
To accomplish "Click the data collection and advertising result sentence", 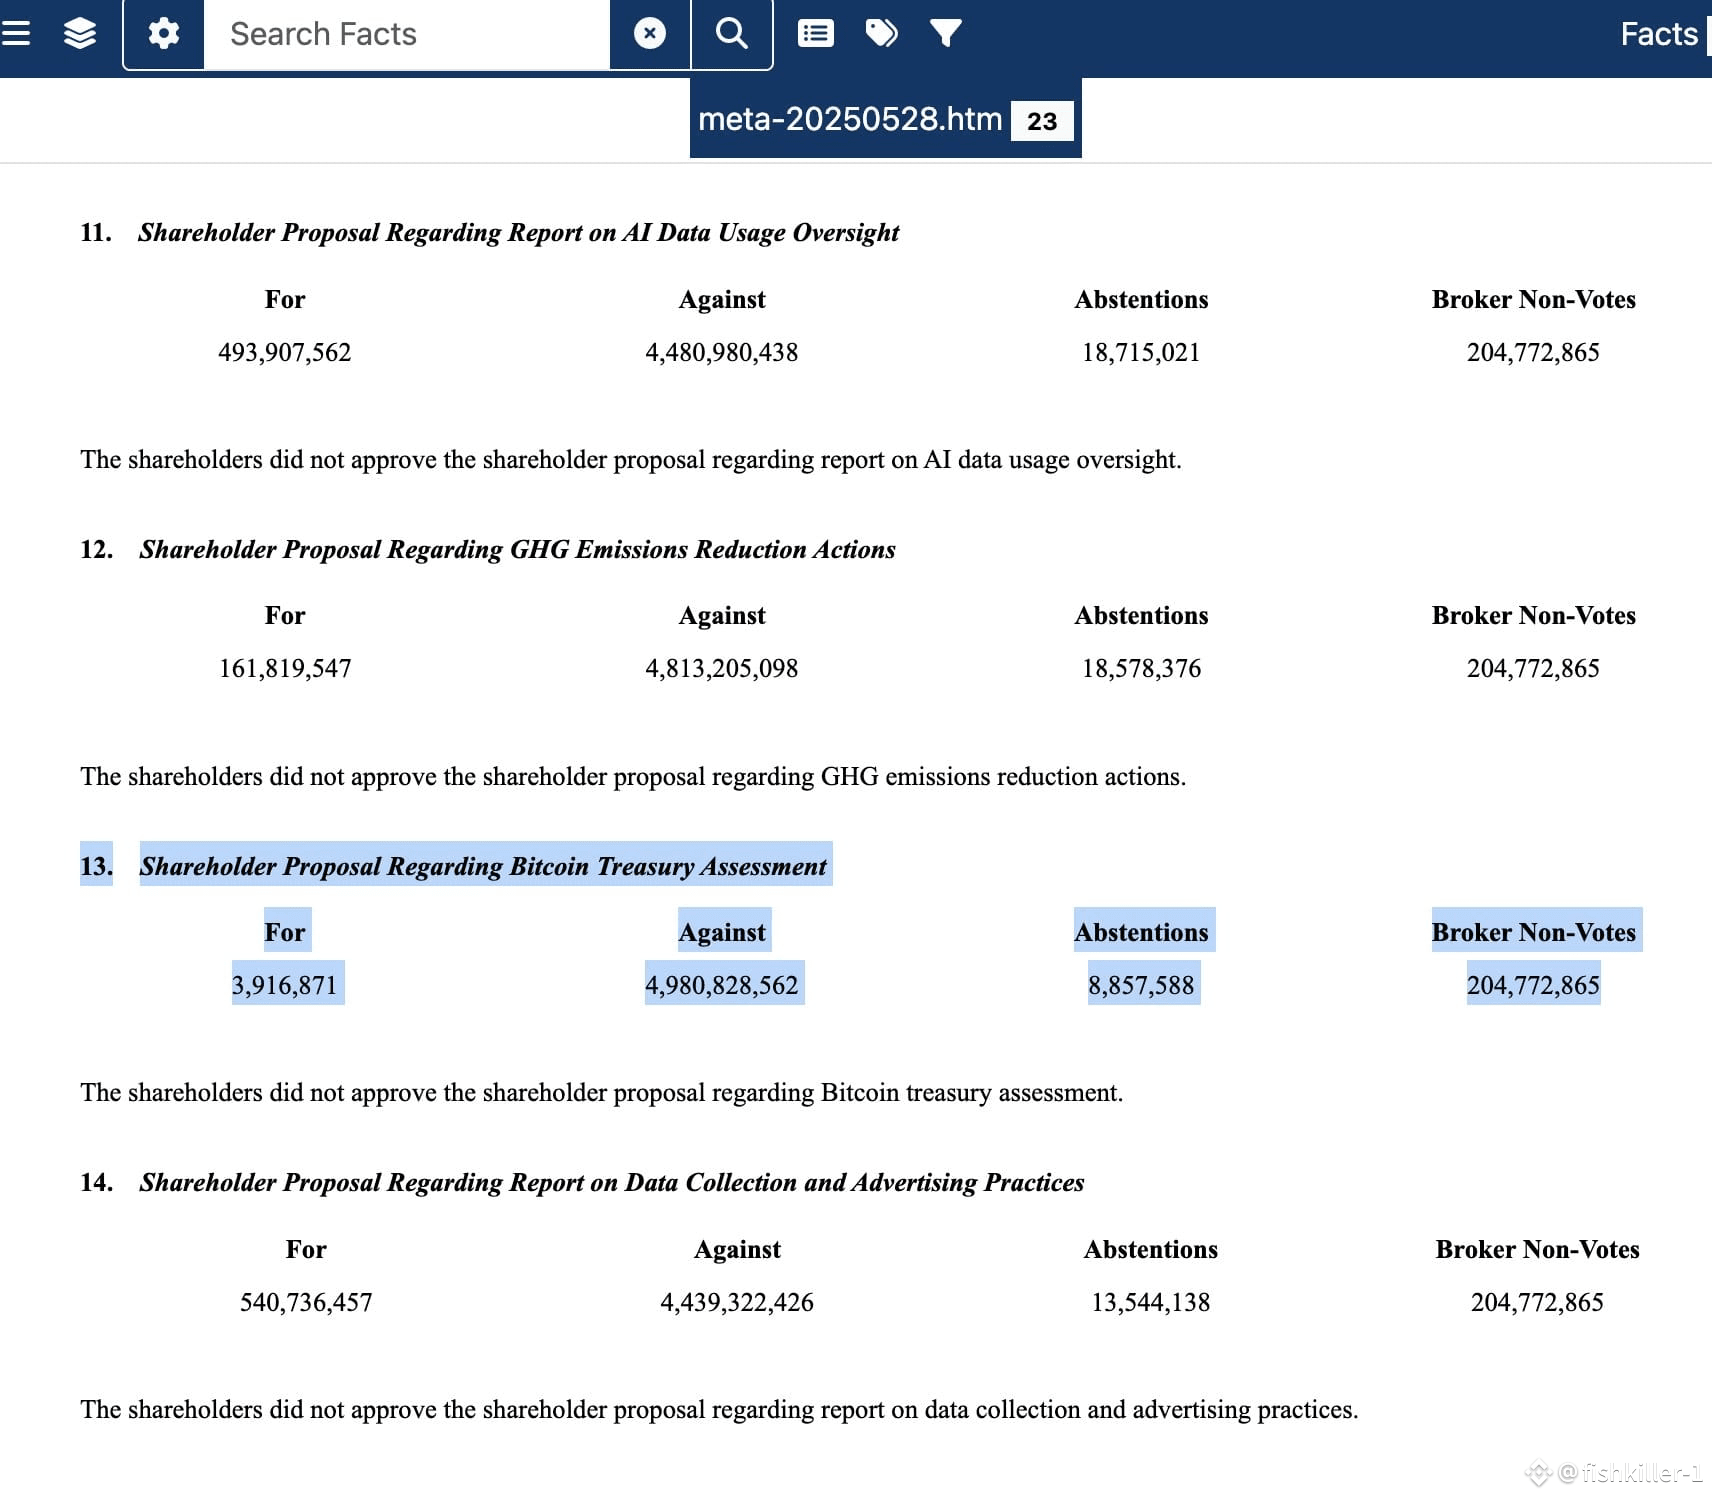I will click(719, 1409).
